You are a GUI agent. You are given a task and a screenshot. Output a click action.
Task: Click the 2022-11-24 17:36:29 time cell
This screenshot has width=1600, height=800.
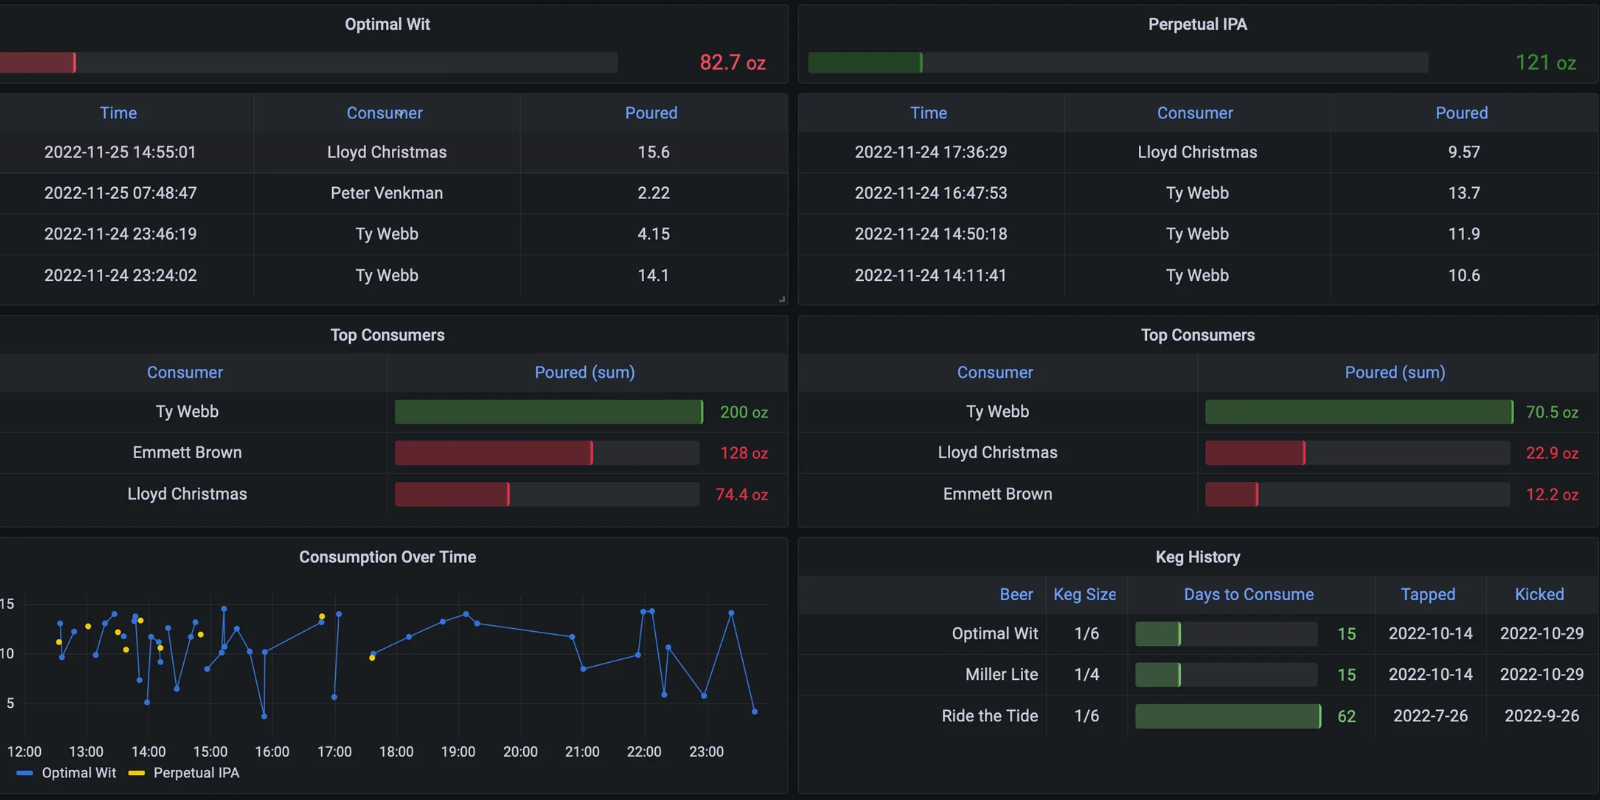(930, 152)
